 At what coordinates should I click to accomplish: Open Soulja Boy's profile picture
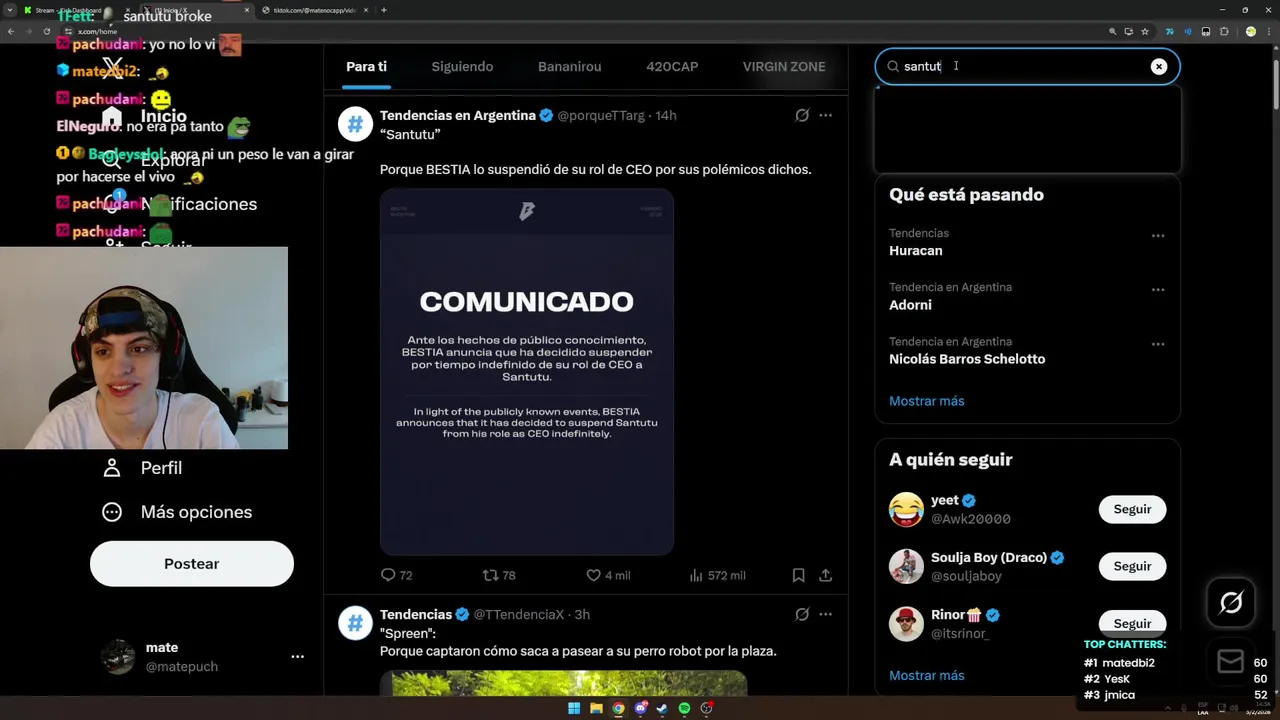click(906, 566)
